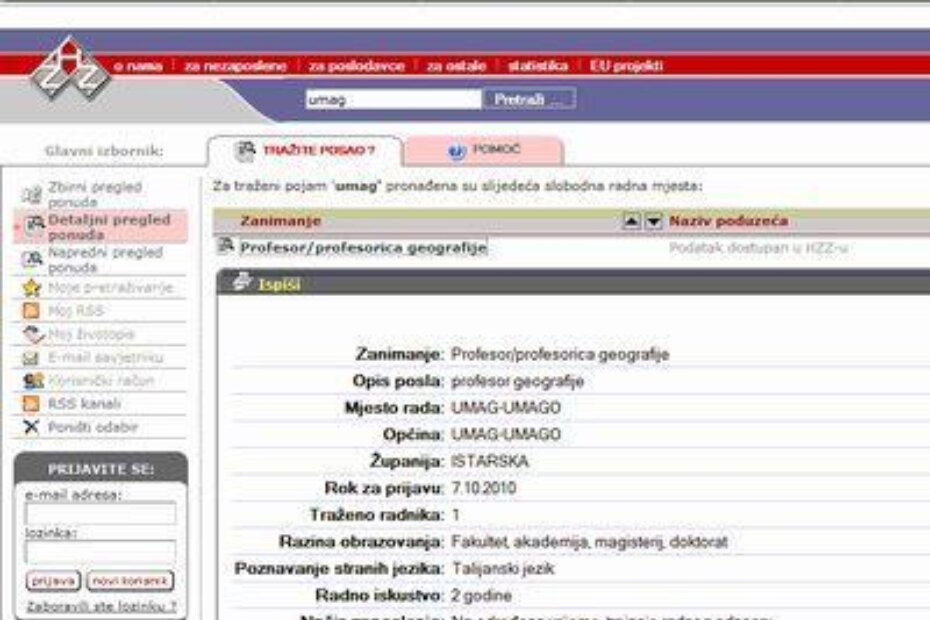Image resolution: width=930 pixels, height=620 pixels.
Task: Focus the e-mail adresa input field
Action: point(100,513)
